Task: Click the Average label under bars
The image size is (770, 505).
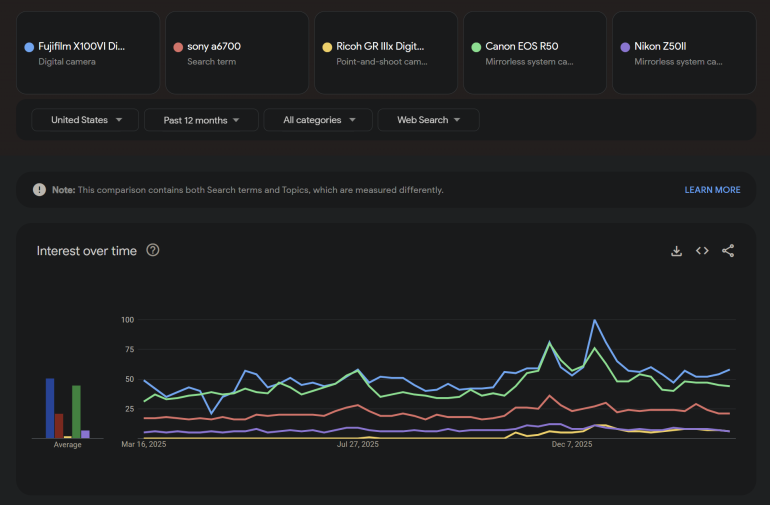Action: (x=68, y=445)
